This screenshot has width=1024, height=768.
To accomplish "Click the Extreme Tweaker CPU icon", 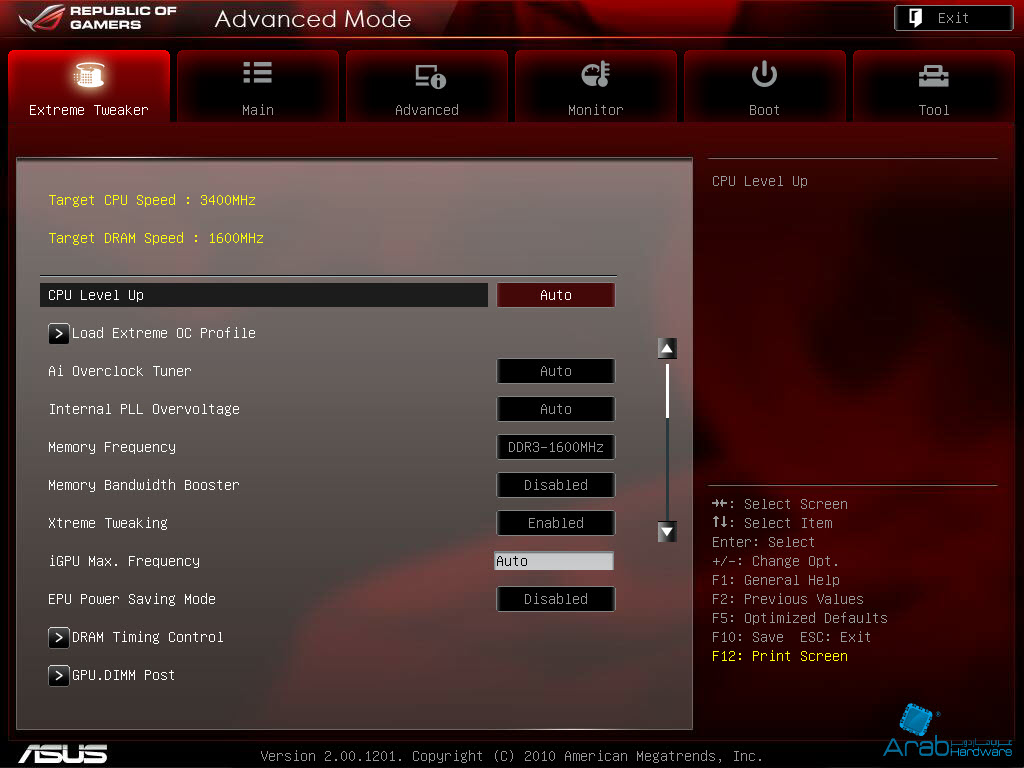I will coord(89,74).
